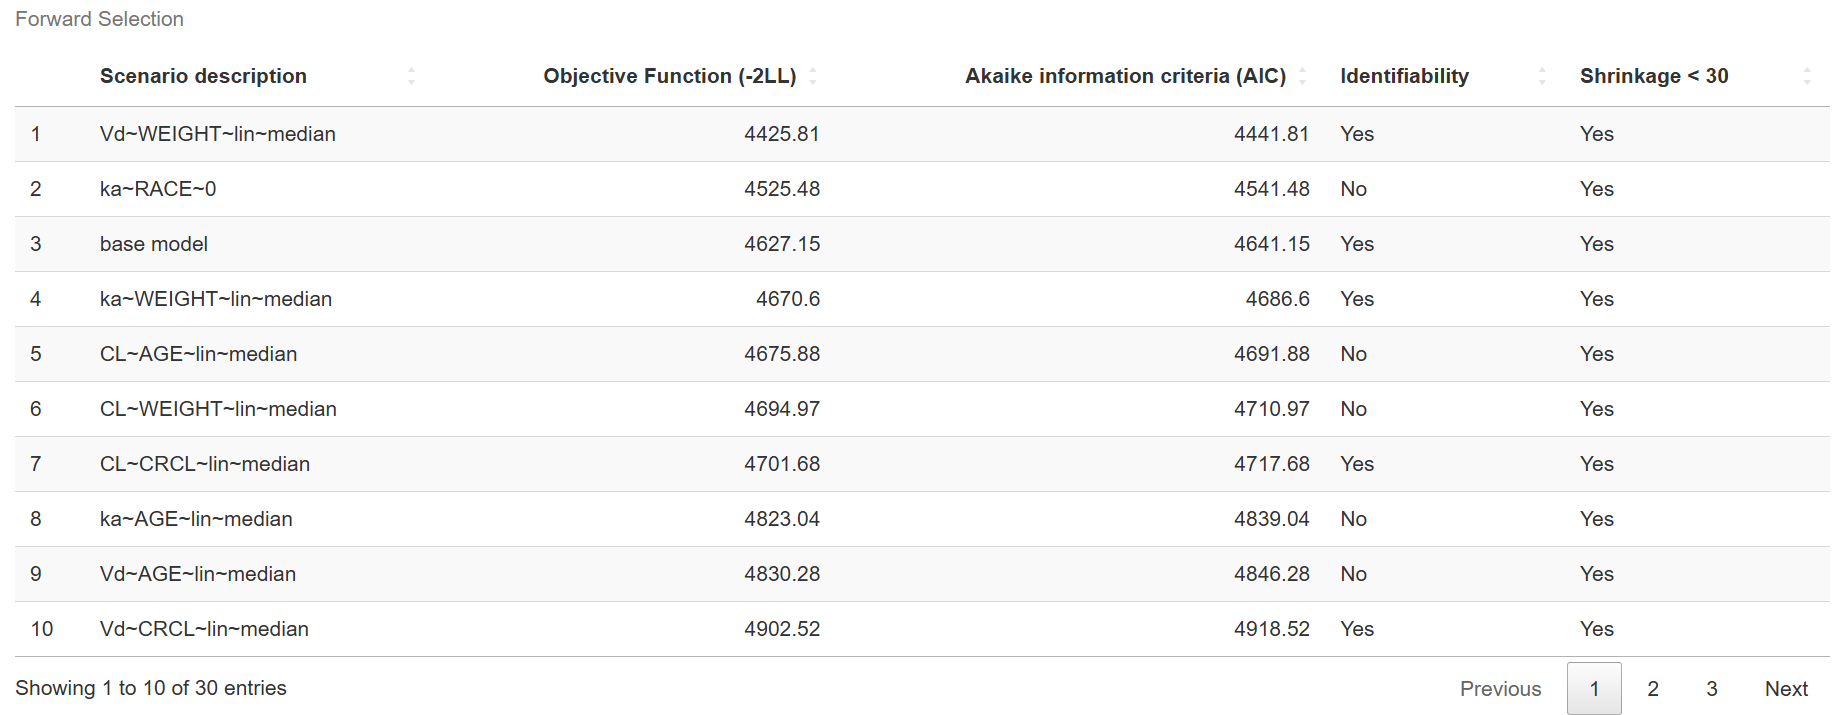The width and height of the screenshot is (1846, 715).
Task: Sort by Scenario description arrows icon
Action: 411,76
